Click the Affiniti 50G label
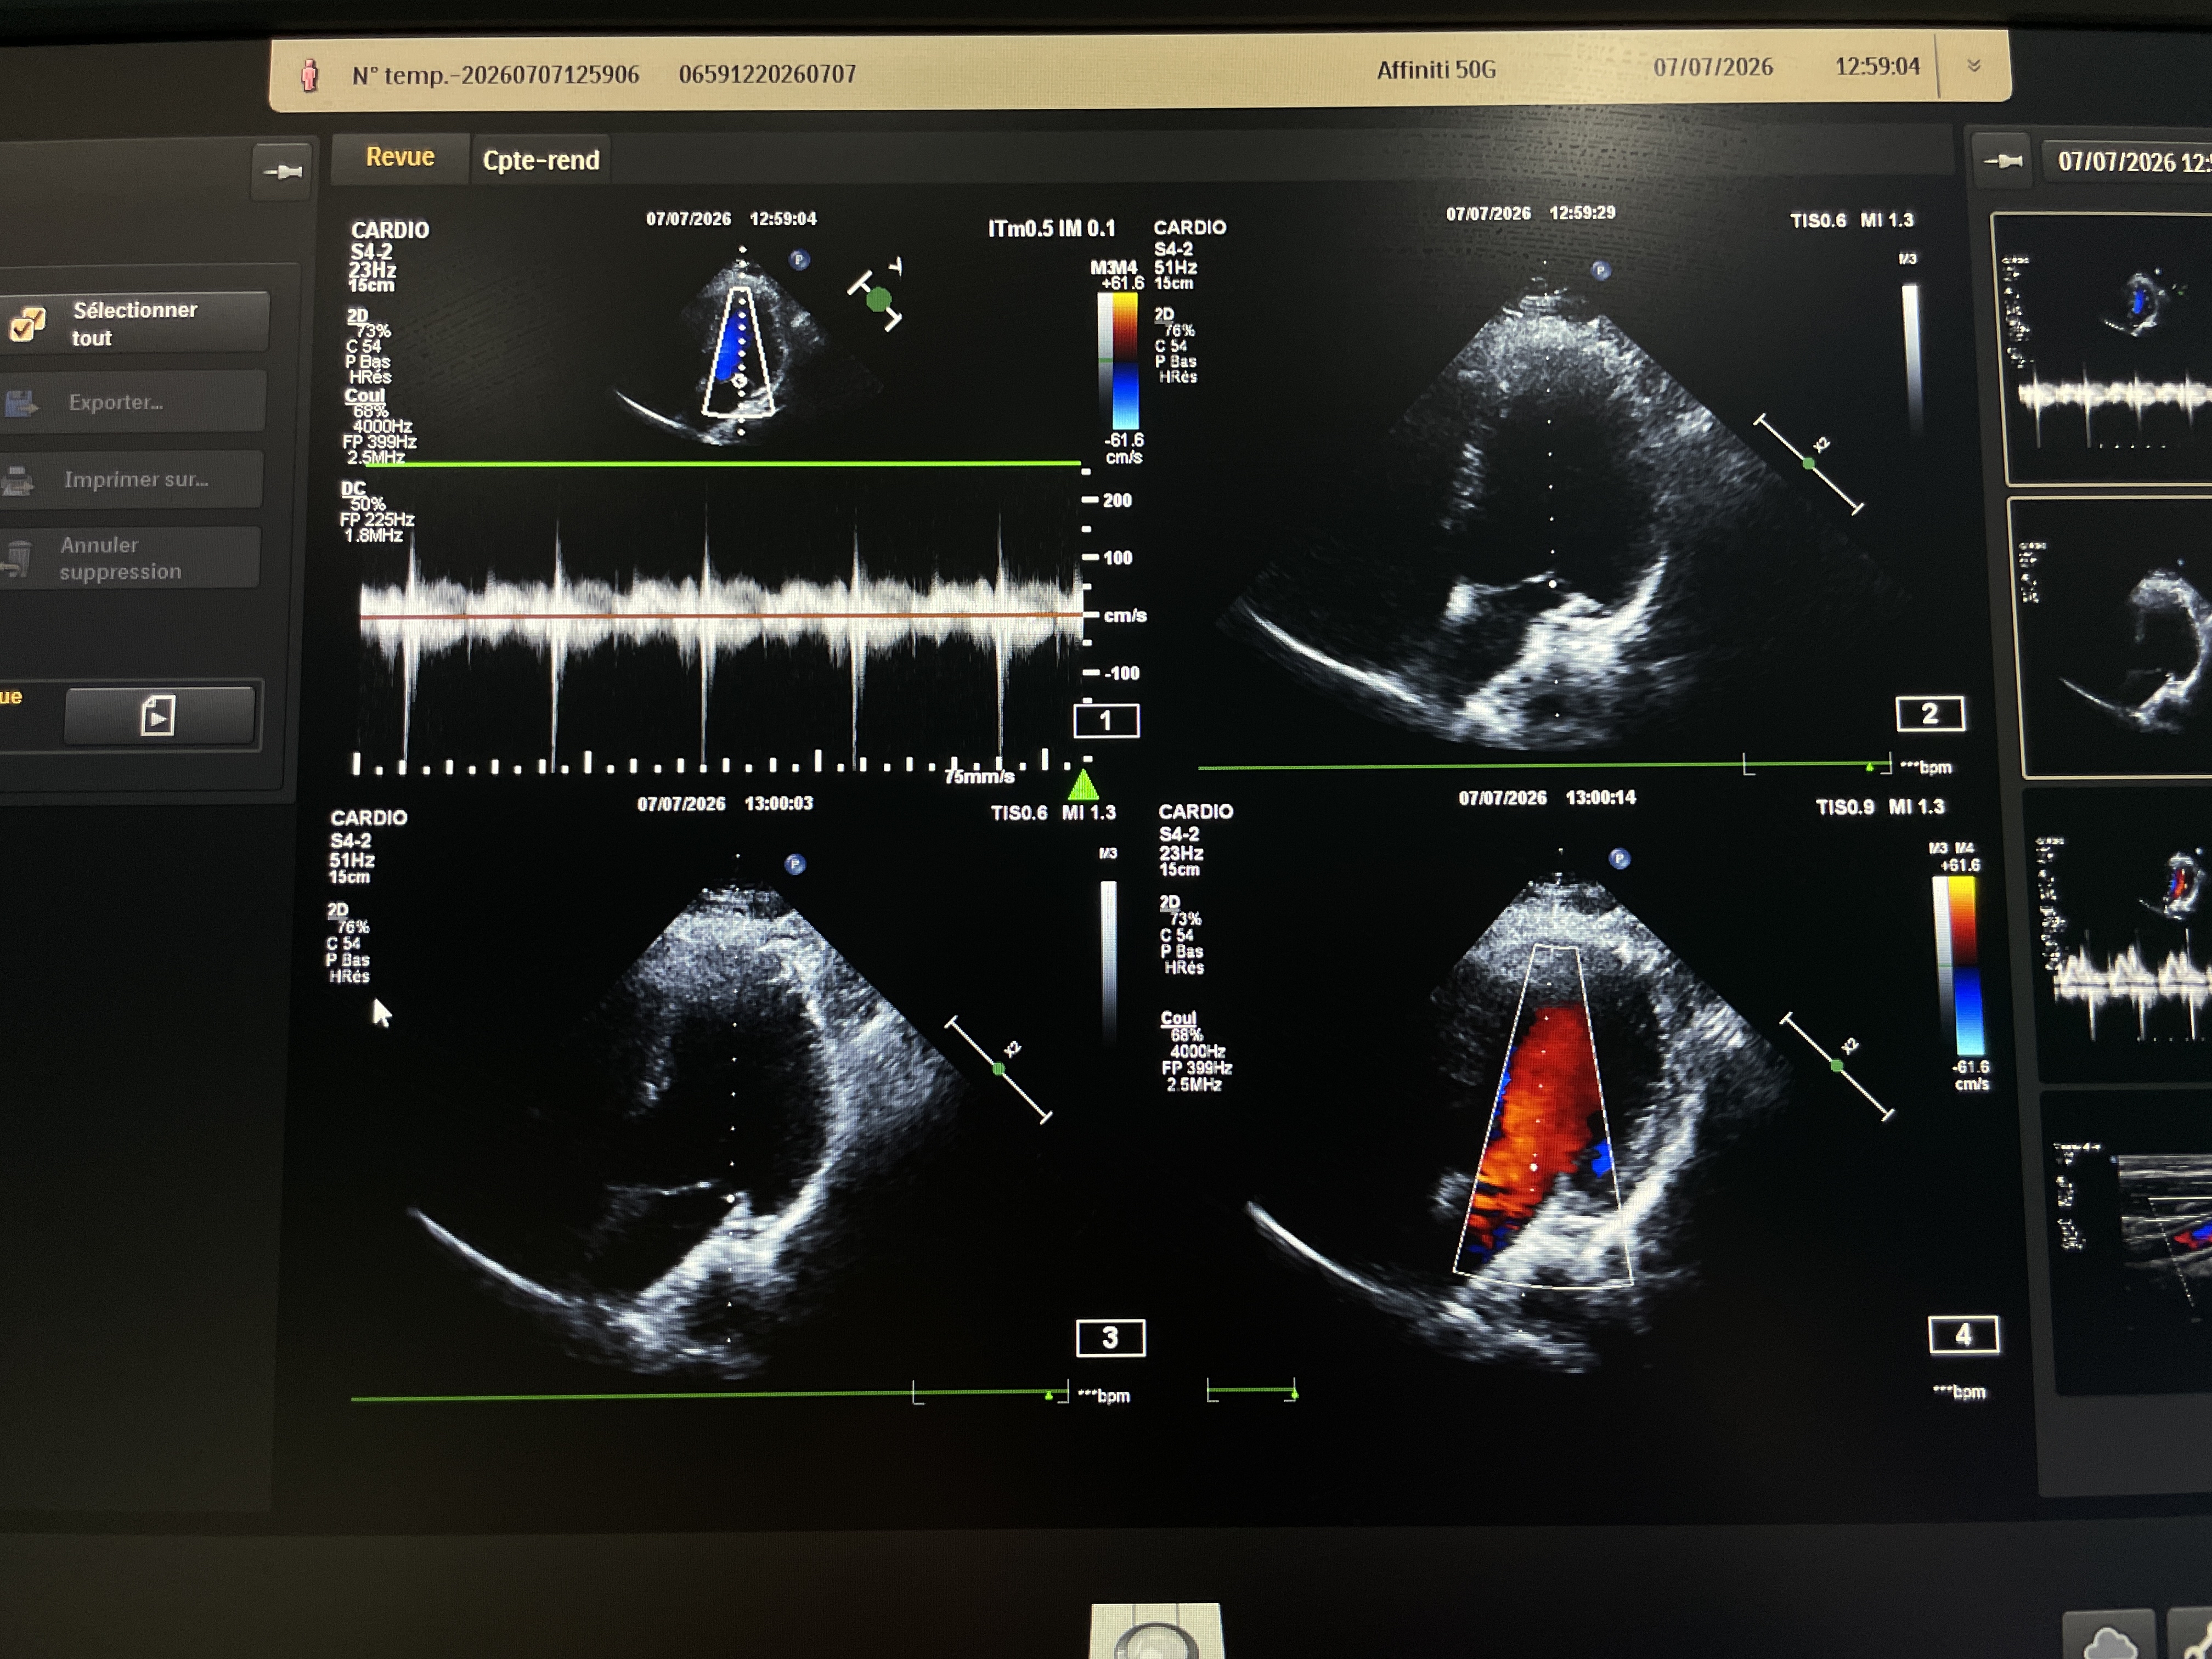This screenshot has height=1659, width=2212. [1436, 70]
